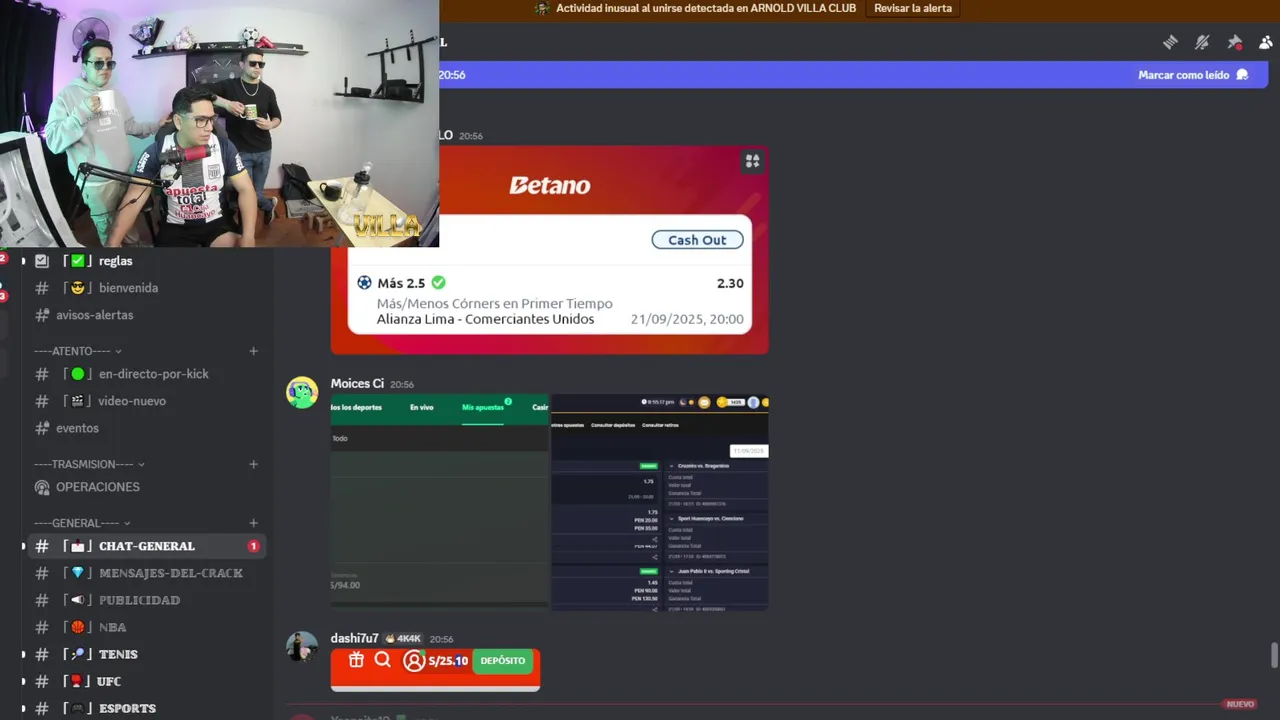Add channel to ATENTO category
This screenshot has height=720, width=1280.
pyautogui.click(x=253, y=351)
